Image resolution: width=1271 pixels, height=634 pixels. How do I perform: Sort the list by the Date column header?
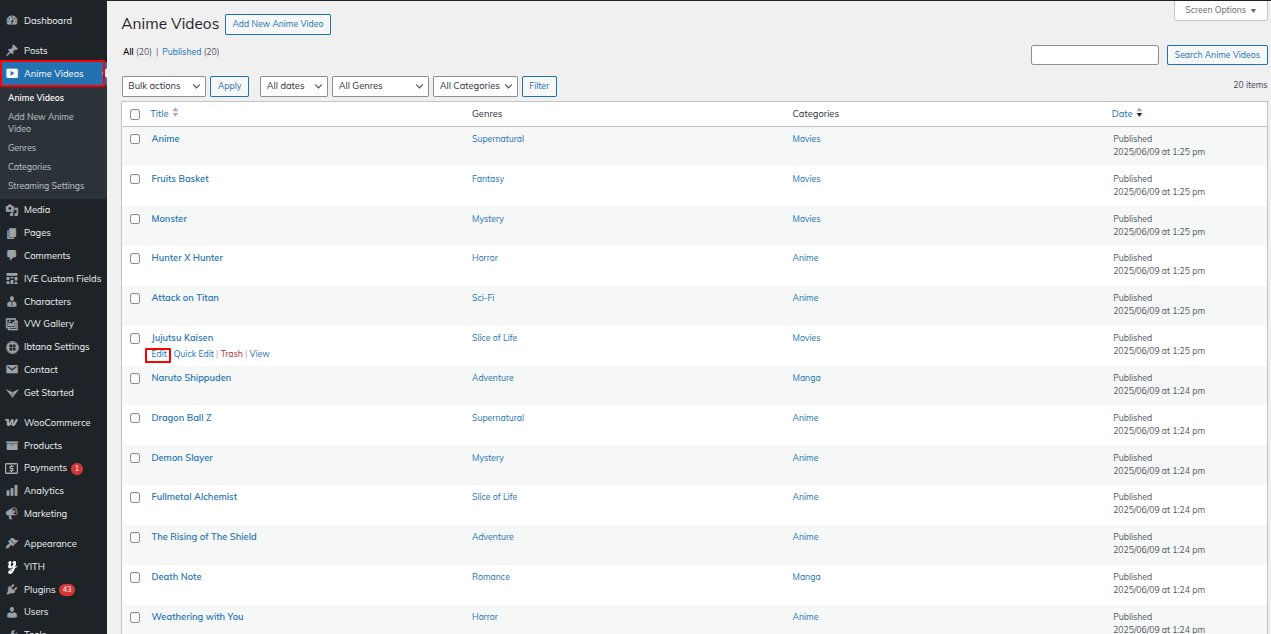click(1122, 114)
